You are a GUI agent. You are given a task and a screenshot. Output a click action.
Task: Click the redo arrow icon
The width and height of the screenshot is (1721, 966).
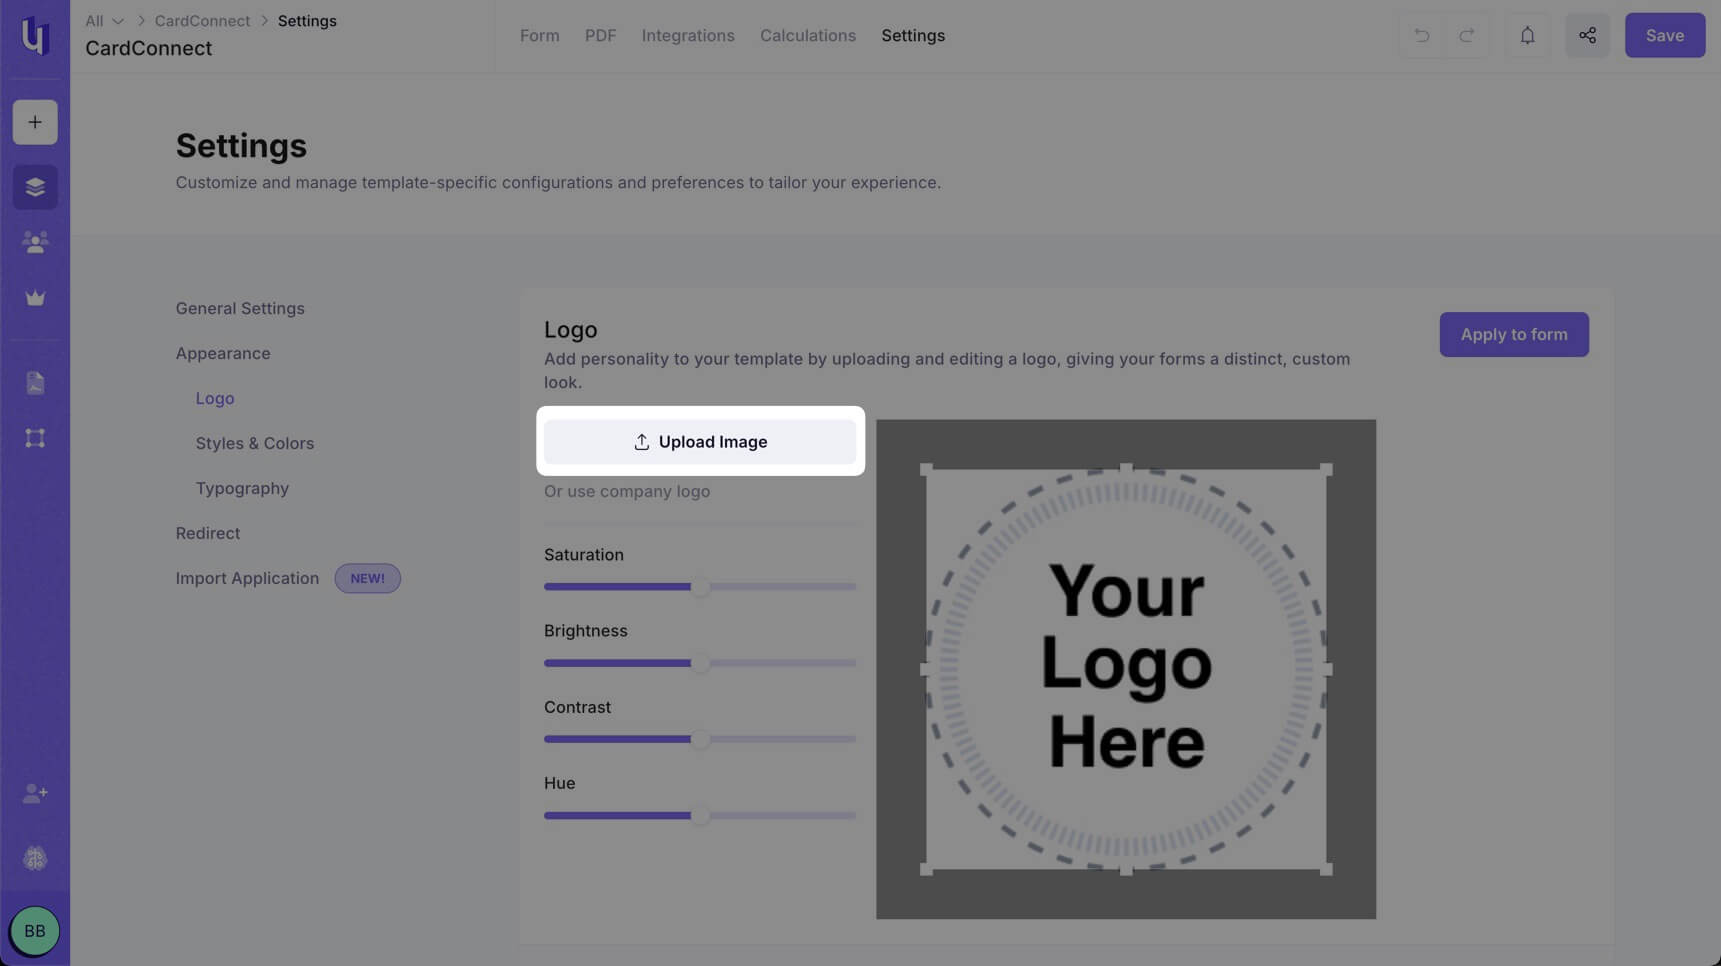1466,35
